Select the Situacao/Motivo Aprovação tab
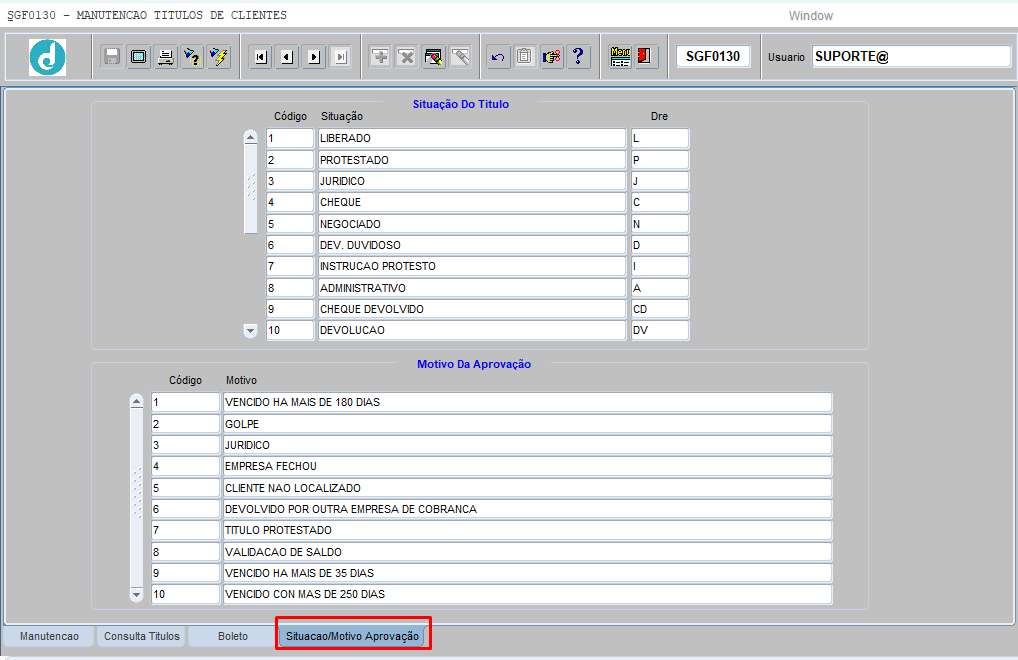 coord(353,636)
